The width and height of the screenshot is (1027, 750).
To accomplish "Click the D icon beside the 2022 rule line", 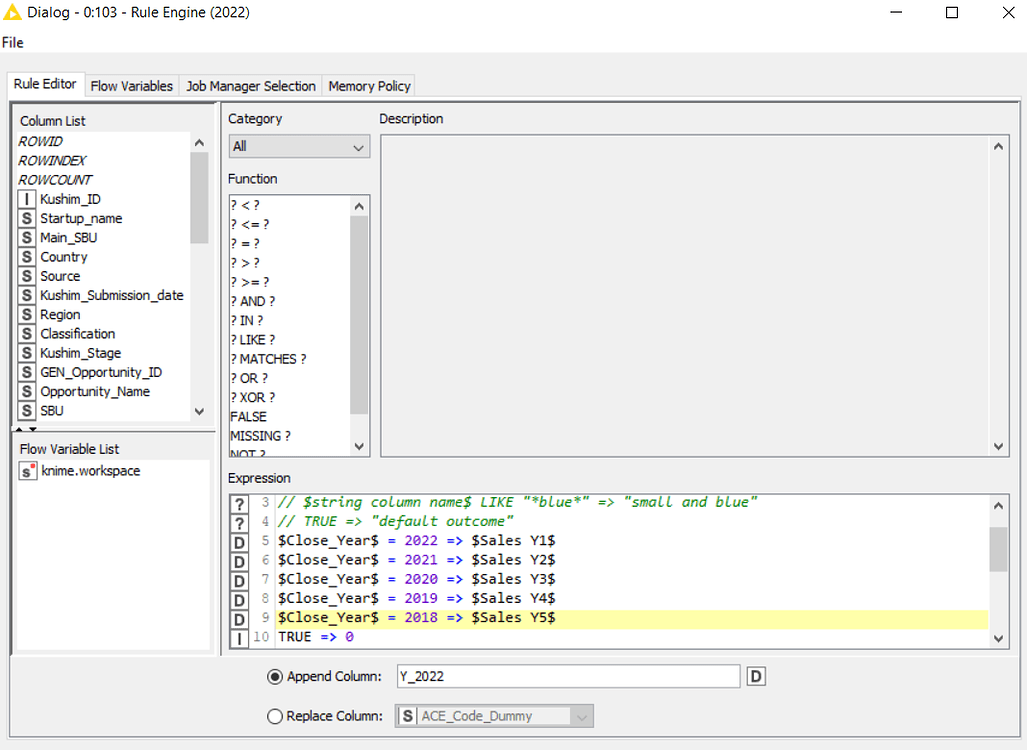I will [238, 541].
